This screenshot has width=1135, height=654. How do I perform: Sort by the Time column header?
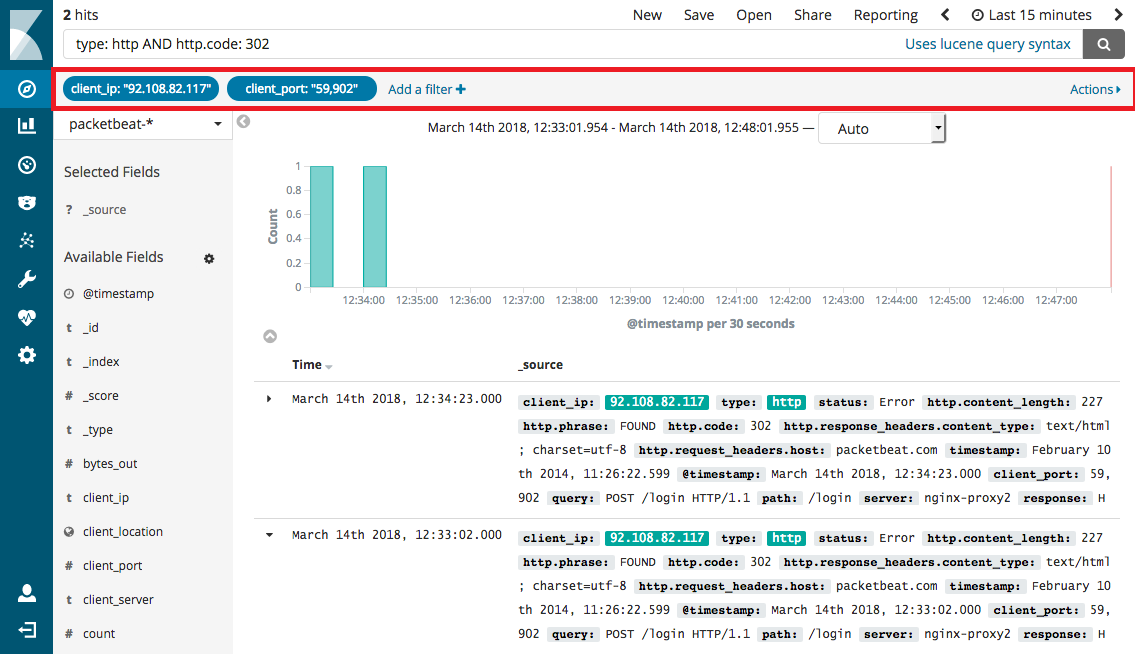point(312,365)
